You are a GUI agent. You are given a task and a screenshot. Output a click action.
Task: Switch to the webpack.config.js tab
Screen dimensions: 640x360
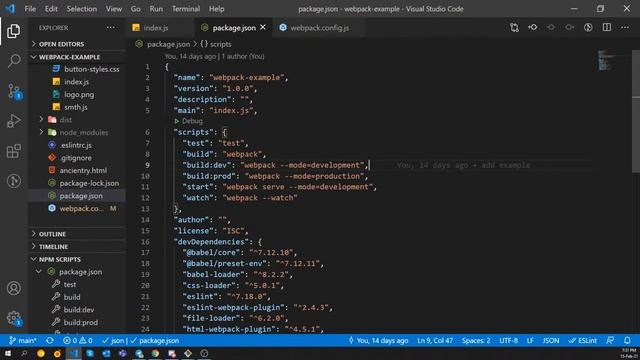(320, 28)
